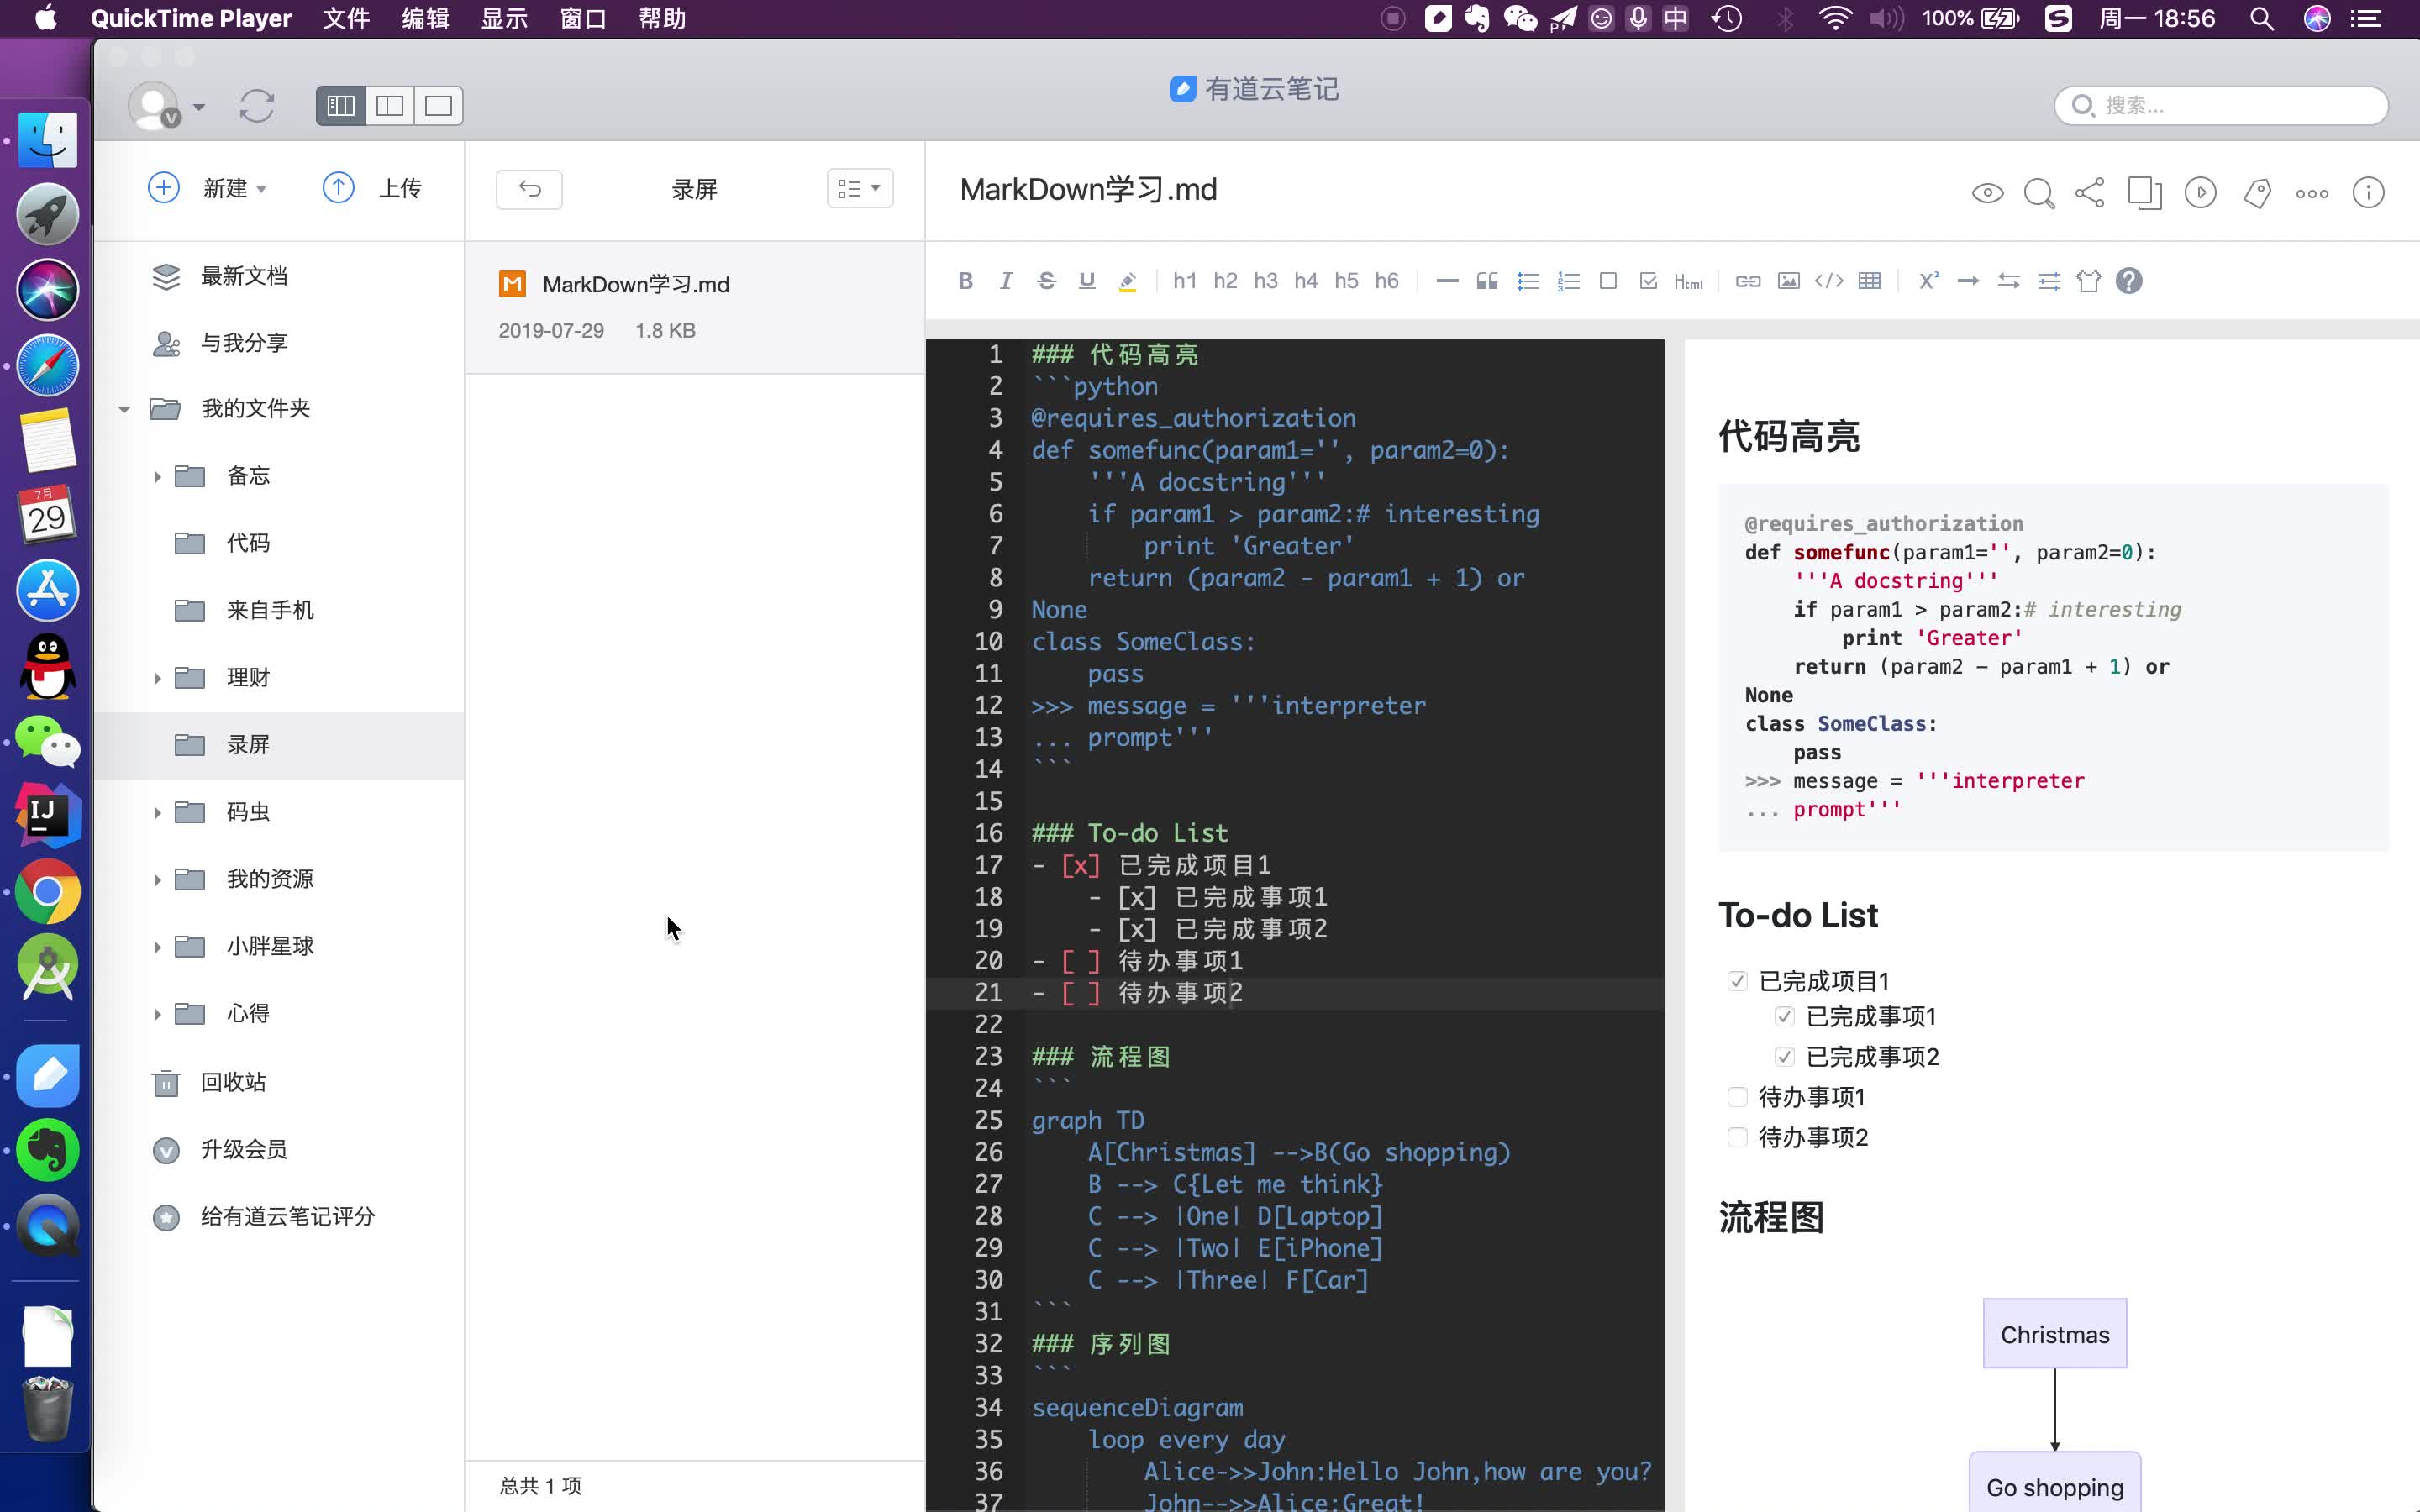The width and height of the screenshot is (2420, 1512).
Task: Open the 新建 dropdown menu
Action: [x=207, y=188]
